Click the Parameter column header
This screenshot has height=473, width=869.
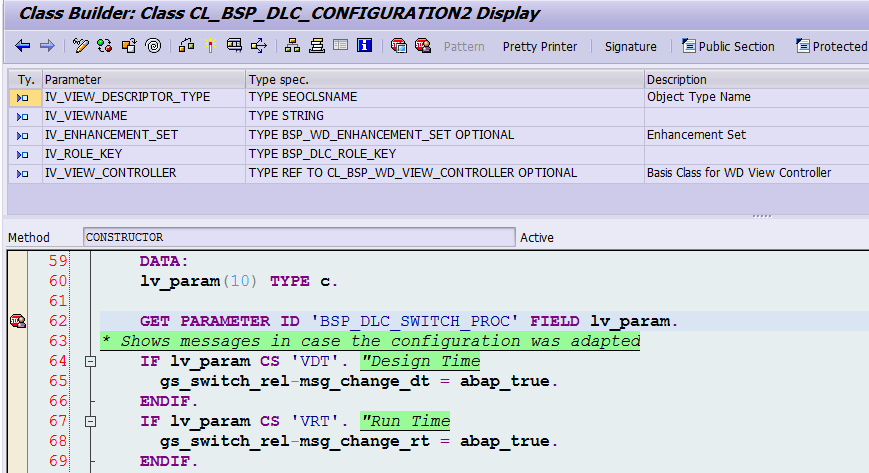click(x=144, y=79)
